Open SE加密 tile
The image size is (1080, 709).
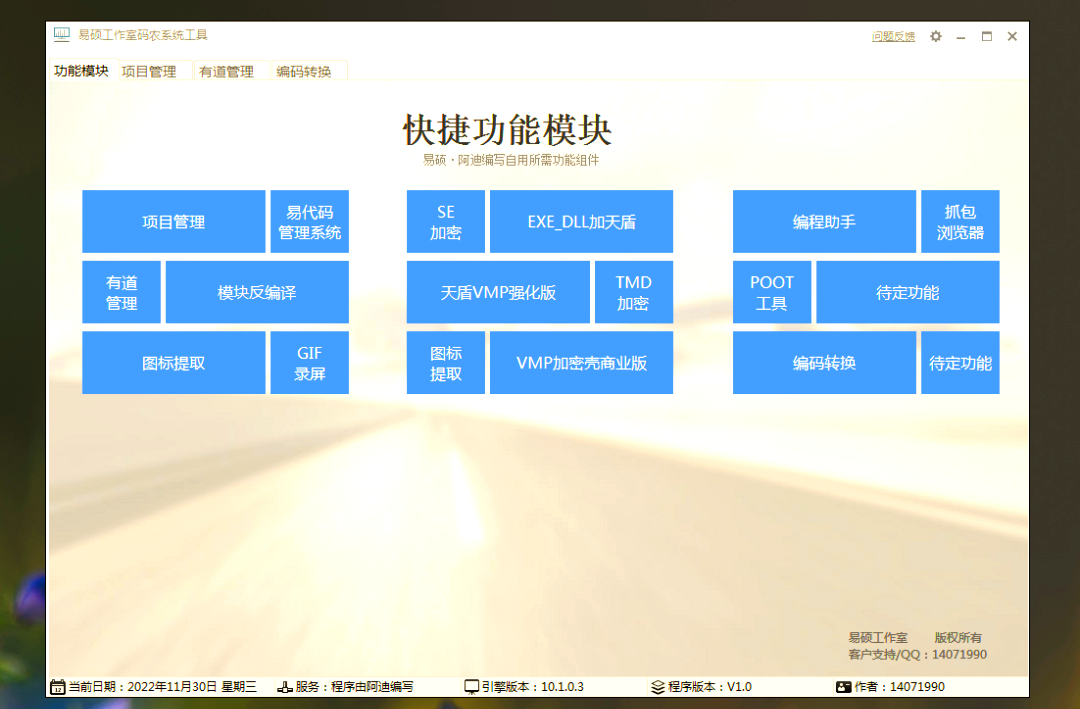446,222
